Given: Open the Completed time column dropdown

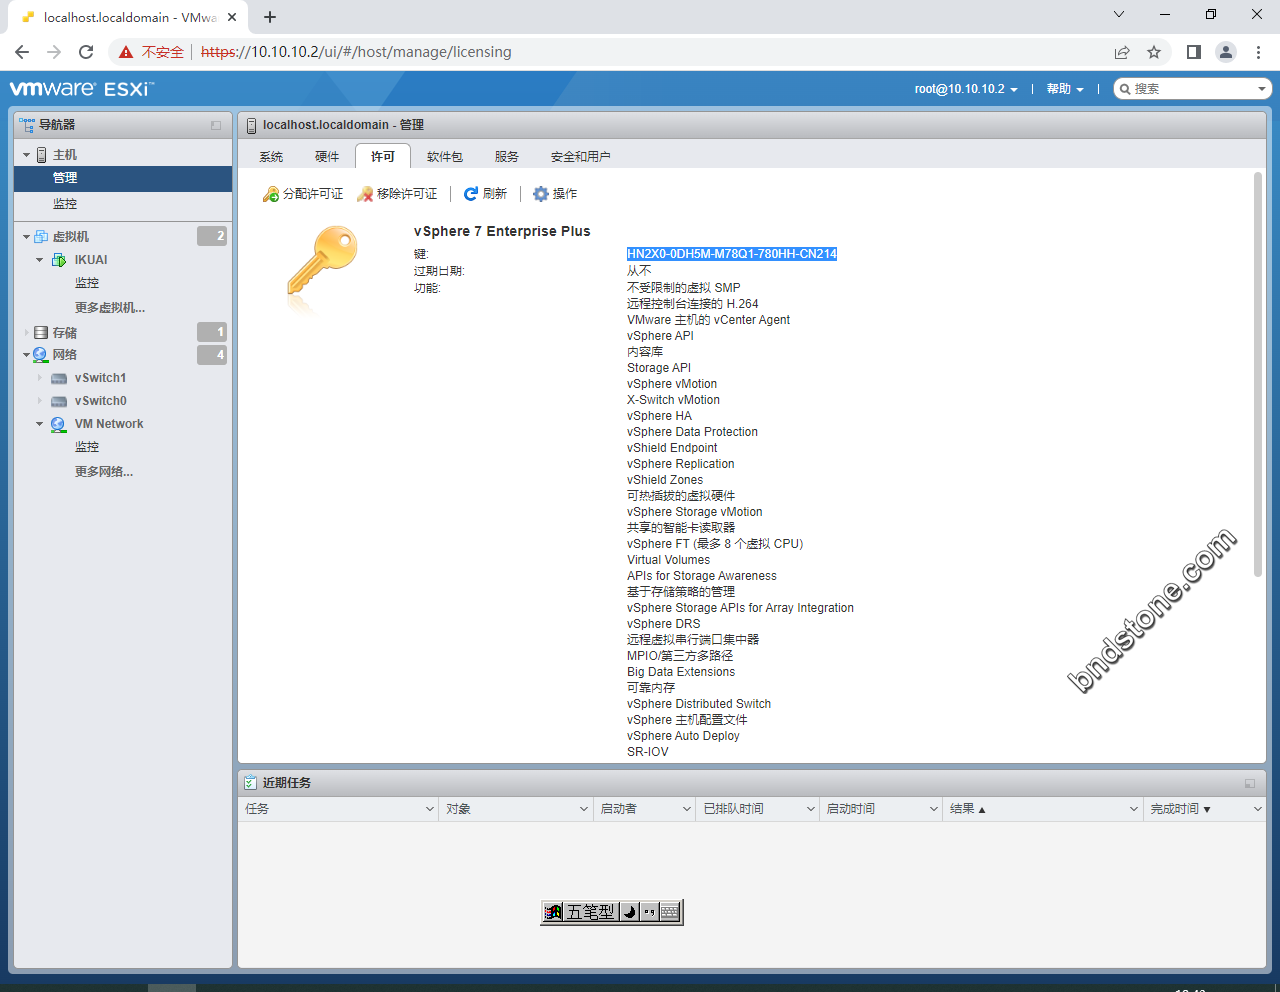Looking at the screenshot, I should pyautogui.click(x=1258, y=809).
